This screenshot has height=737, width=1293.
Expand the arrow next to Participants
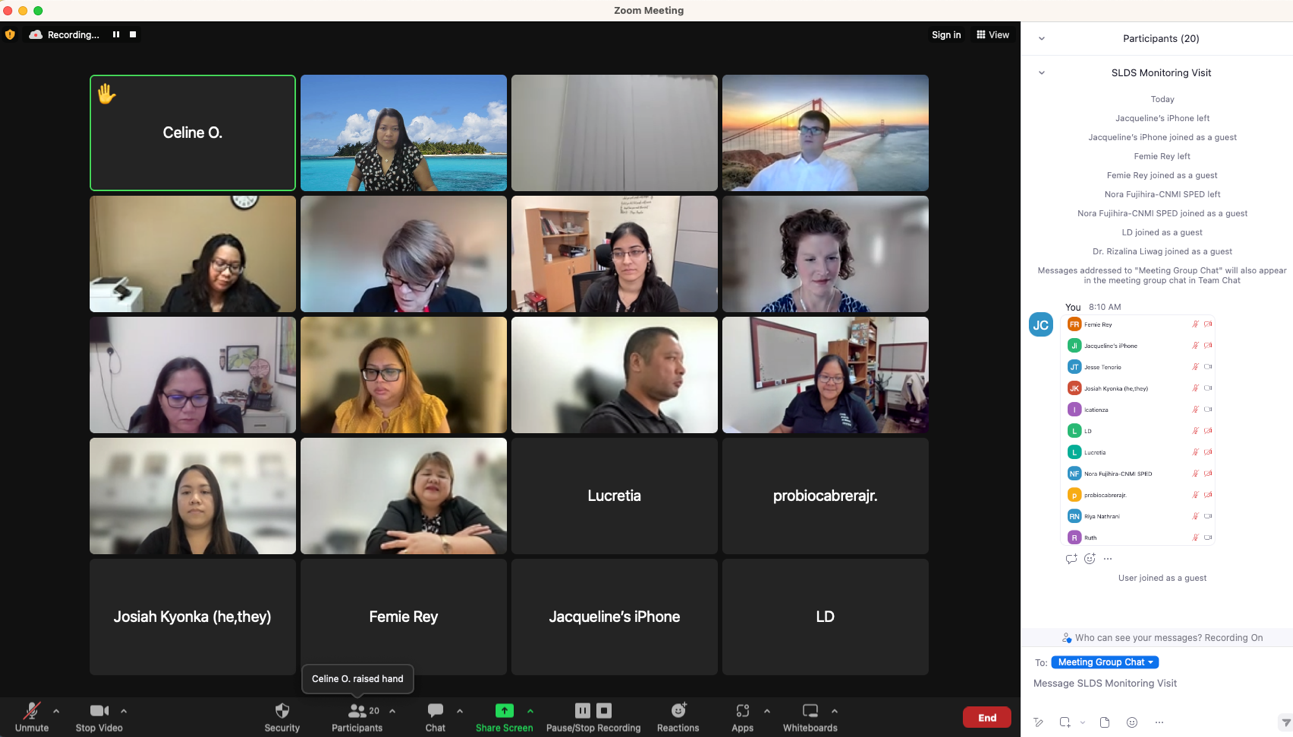pos(392,711)
